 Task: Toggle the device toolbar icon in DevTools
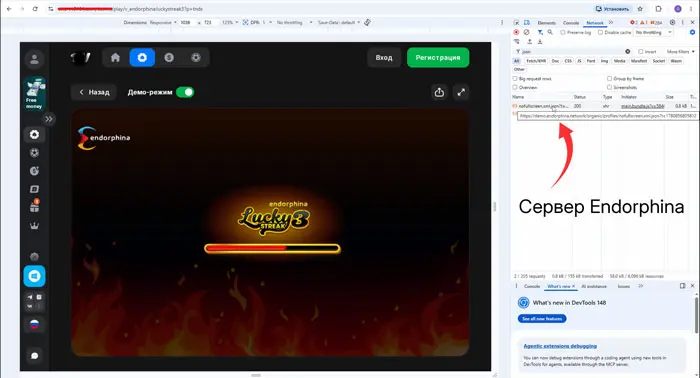click(527, 22)
